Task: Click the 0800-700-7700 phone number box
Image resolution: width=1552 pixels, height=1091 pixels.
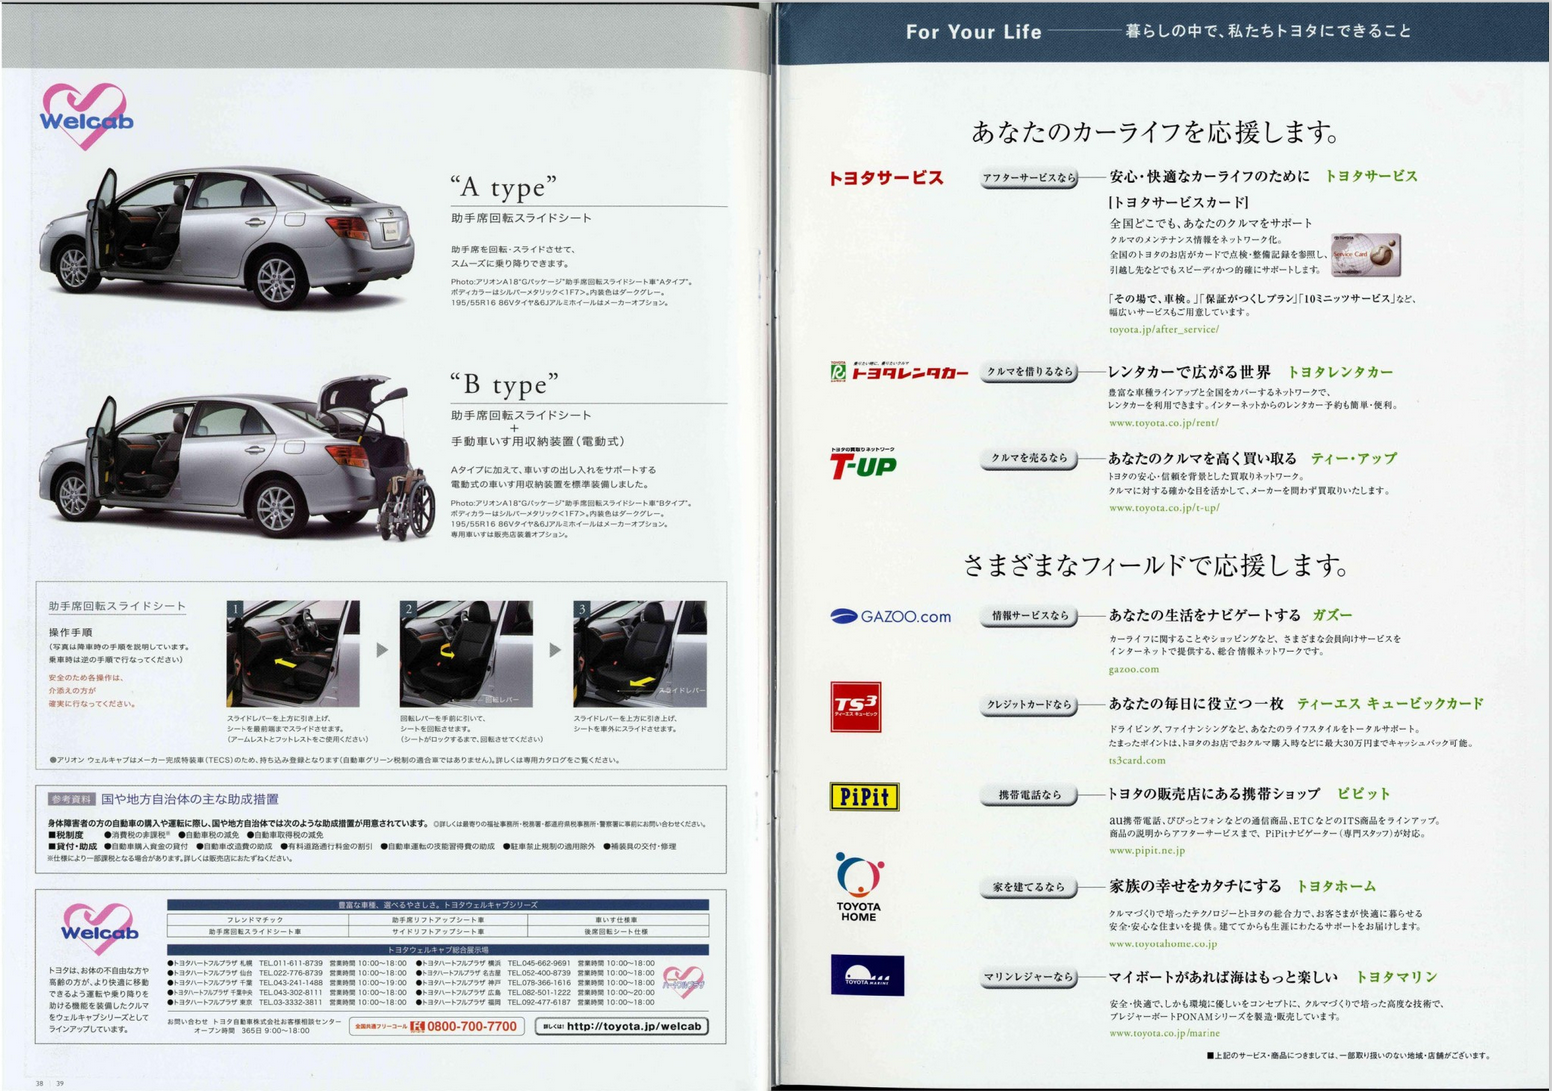Action: coord(437,1026)
